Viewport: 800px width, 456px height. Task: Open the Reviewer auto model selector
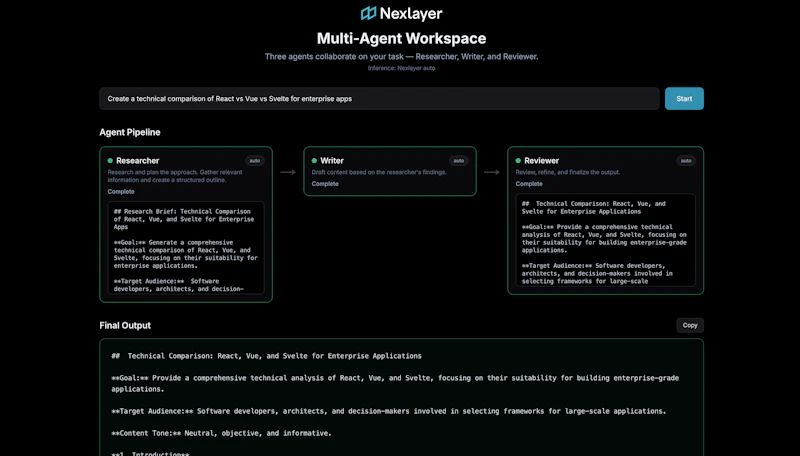[686, 161]
